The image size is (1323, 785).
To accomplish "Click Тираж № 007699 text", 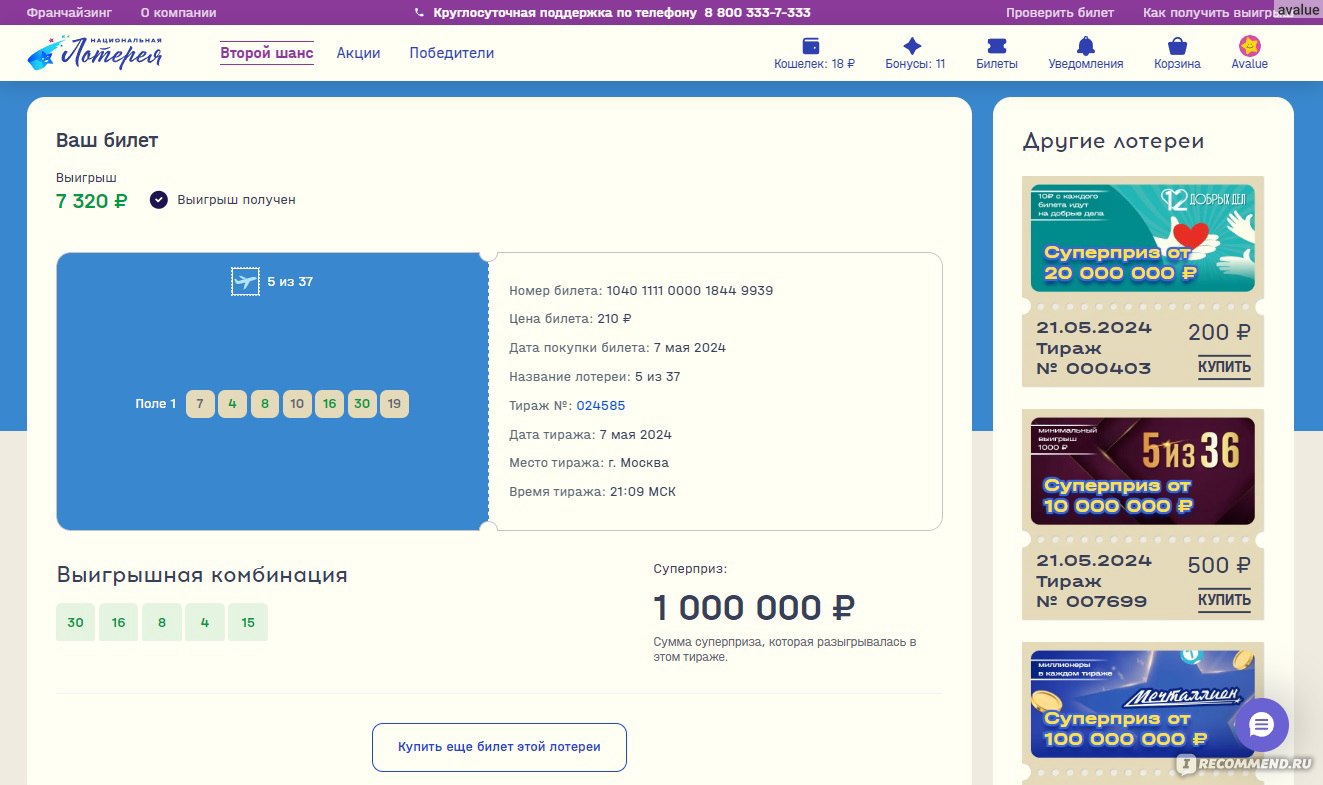I will click(1091, 591).
